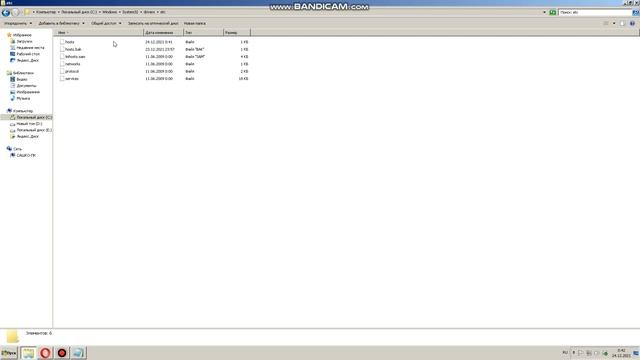The image size is (640, 360).
Task: Click the 'lmhosts.sam' file name
Action: pyautogui.click(x=76, y=57)
